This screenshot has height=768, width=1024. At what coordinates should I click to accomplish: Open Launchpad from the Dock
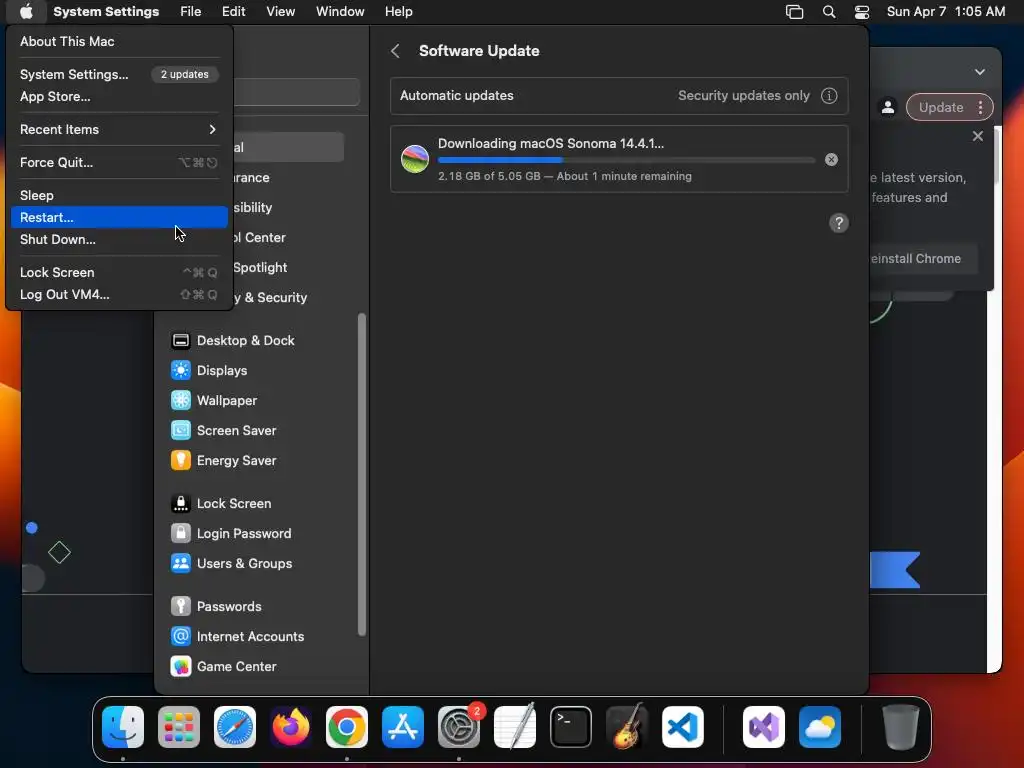point(179,727)
